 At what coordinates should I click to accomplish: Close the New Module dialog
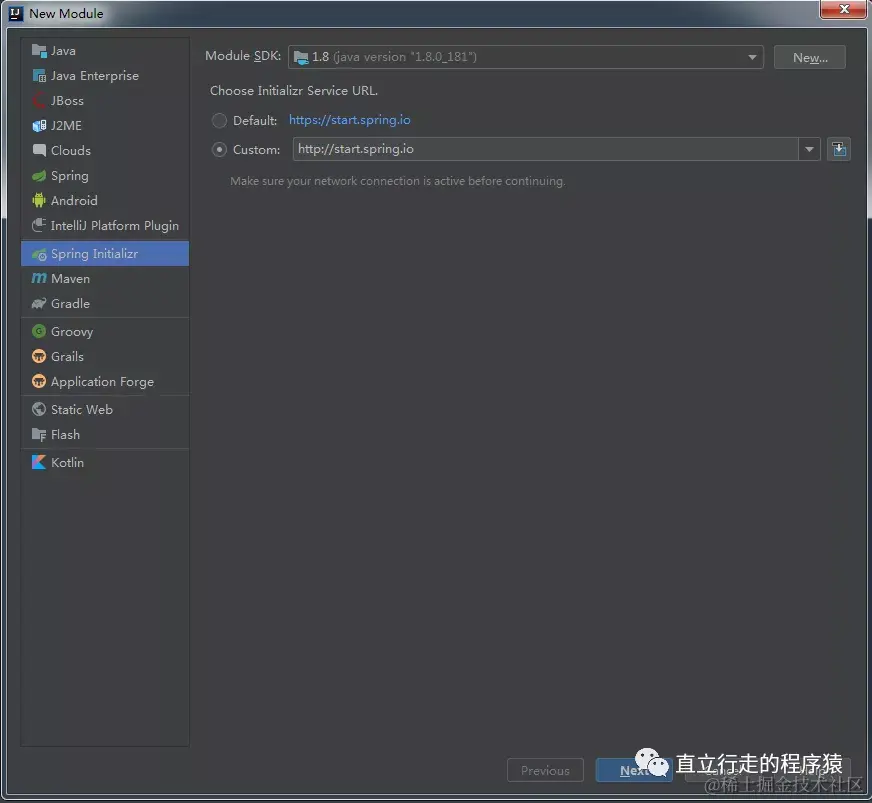(843, 9)
